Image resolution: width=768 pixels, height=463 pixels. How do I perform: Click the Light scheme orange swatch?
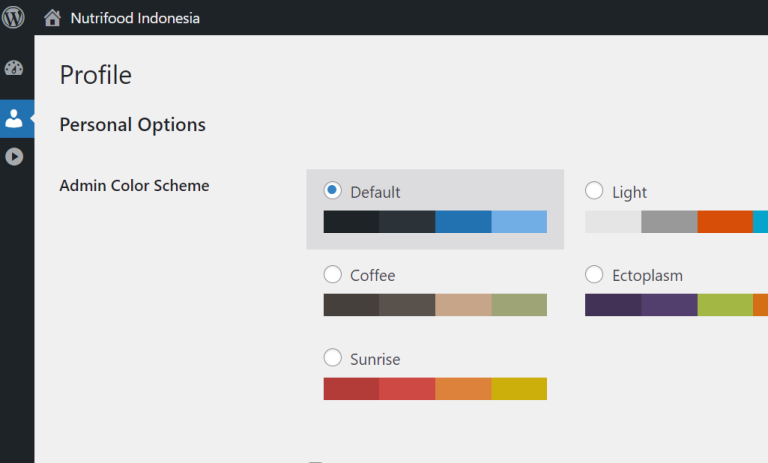[725, 221]
